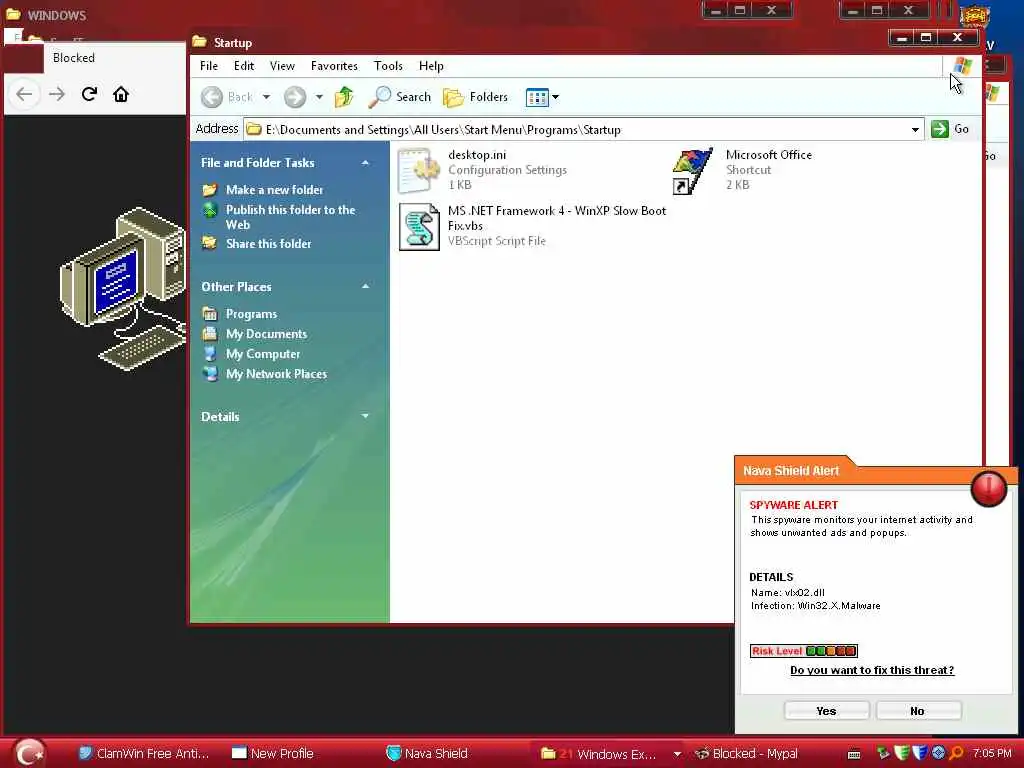Switch to ClamWin Free Antivirus taskbar button
The height and width of the screenshot is (768, 1024).
(144, 754)
